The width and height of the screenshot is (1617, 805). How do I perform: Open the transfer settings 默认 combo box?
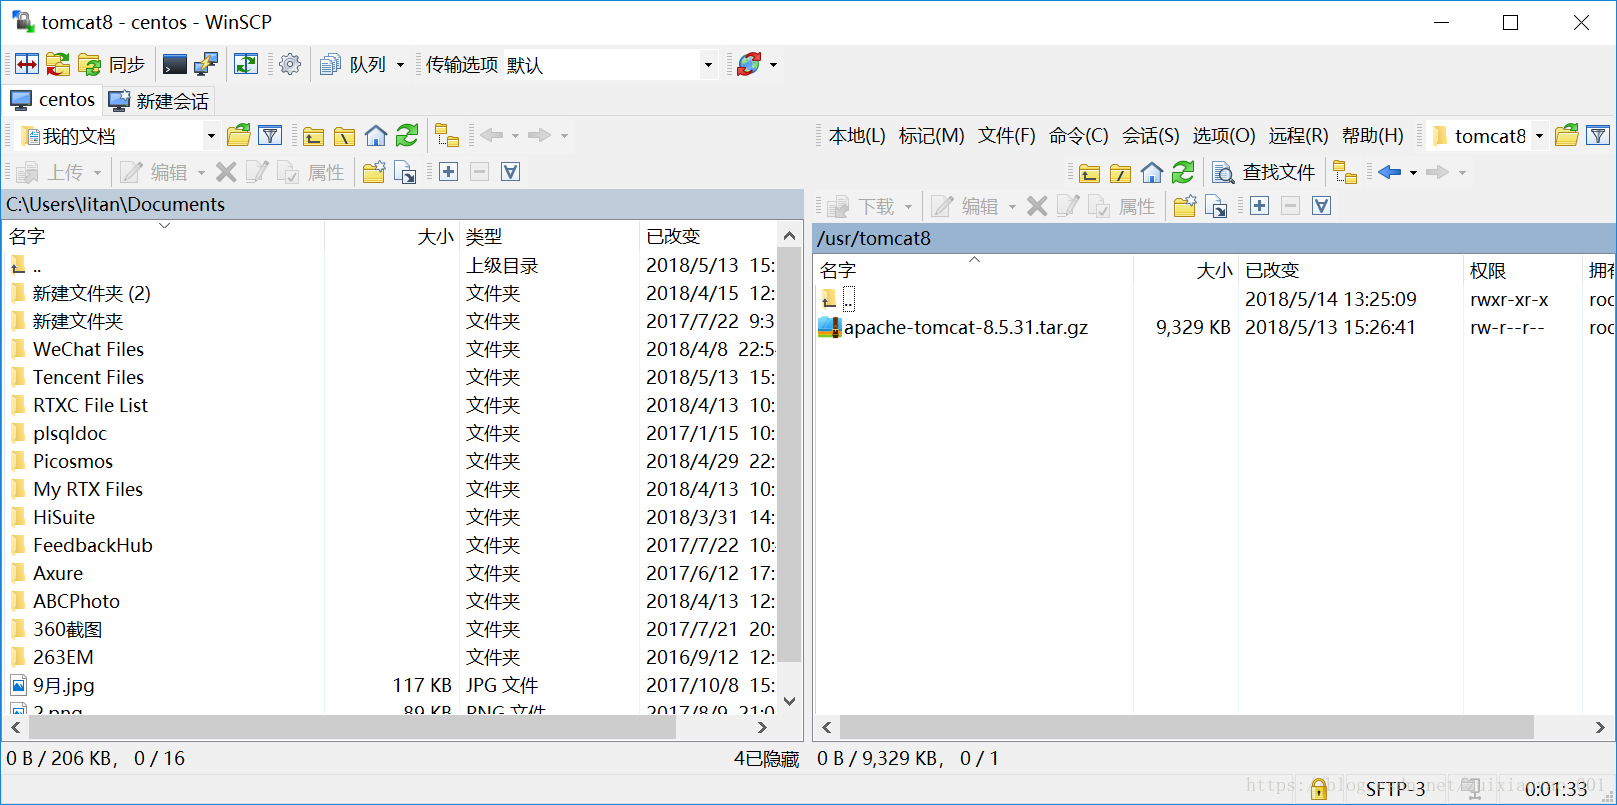pyautogui.click(x=611, y=65)
